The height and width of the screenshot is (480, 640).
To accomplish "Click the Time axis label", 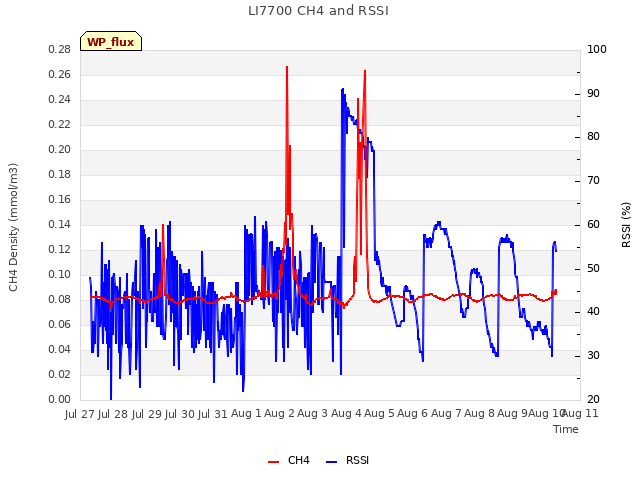I will click(x=566, y=429).
